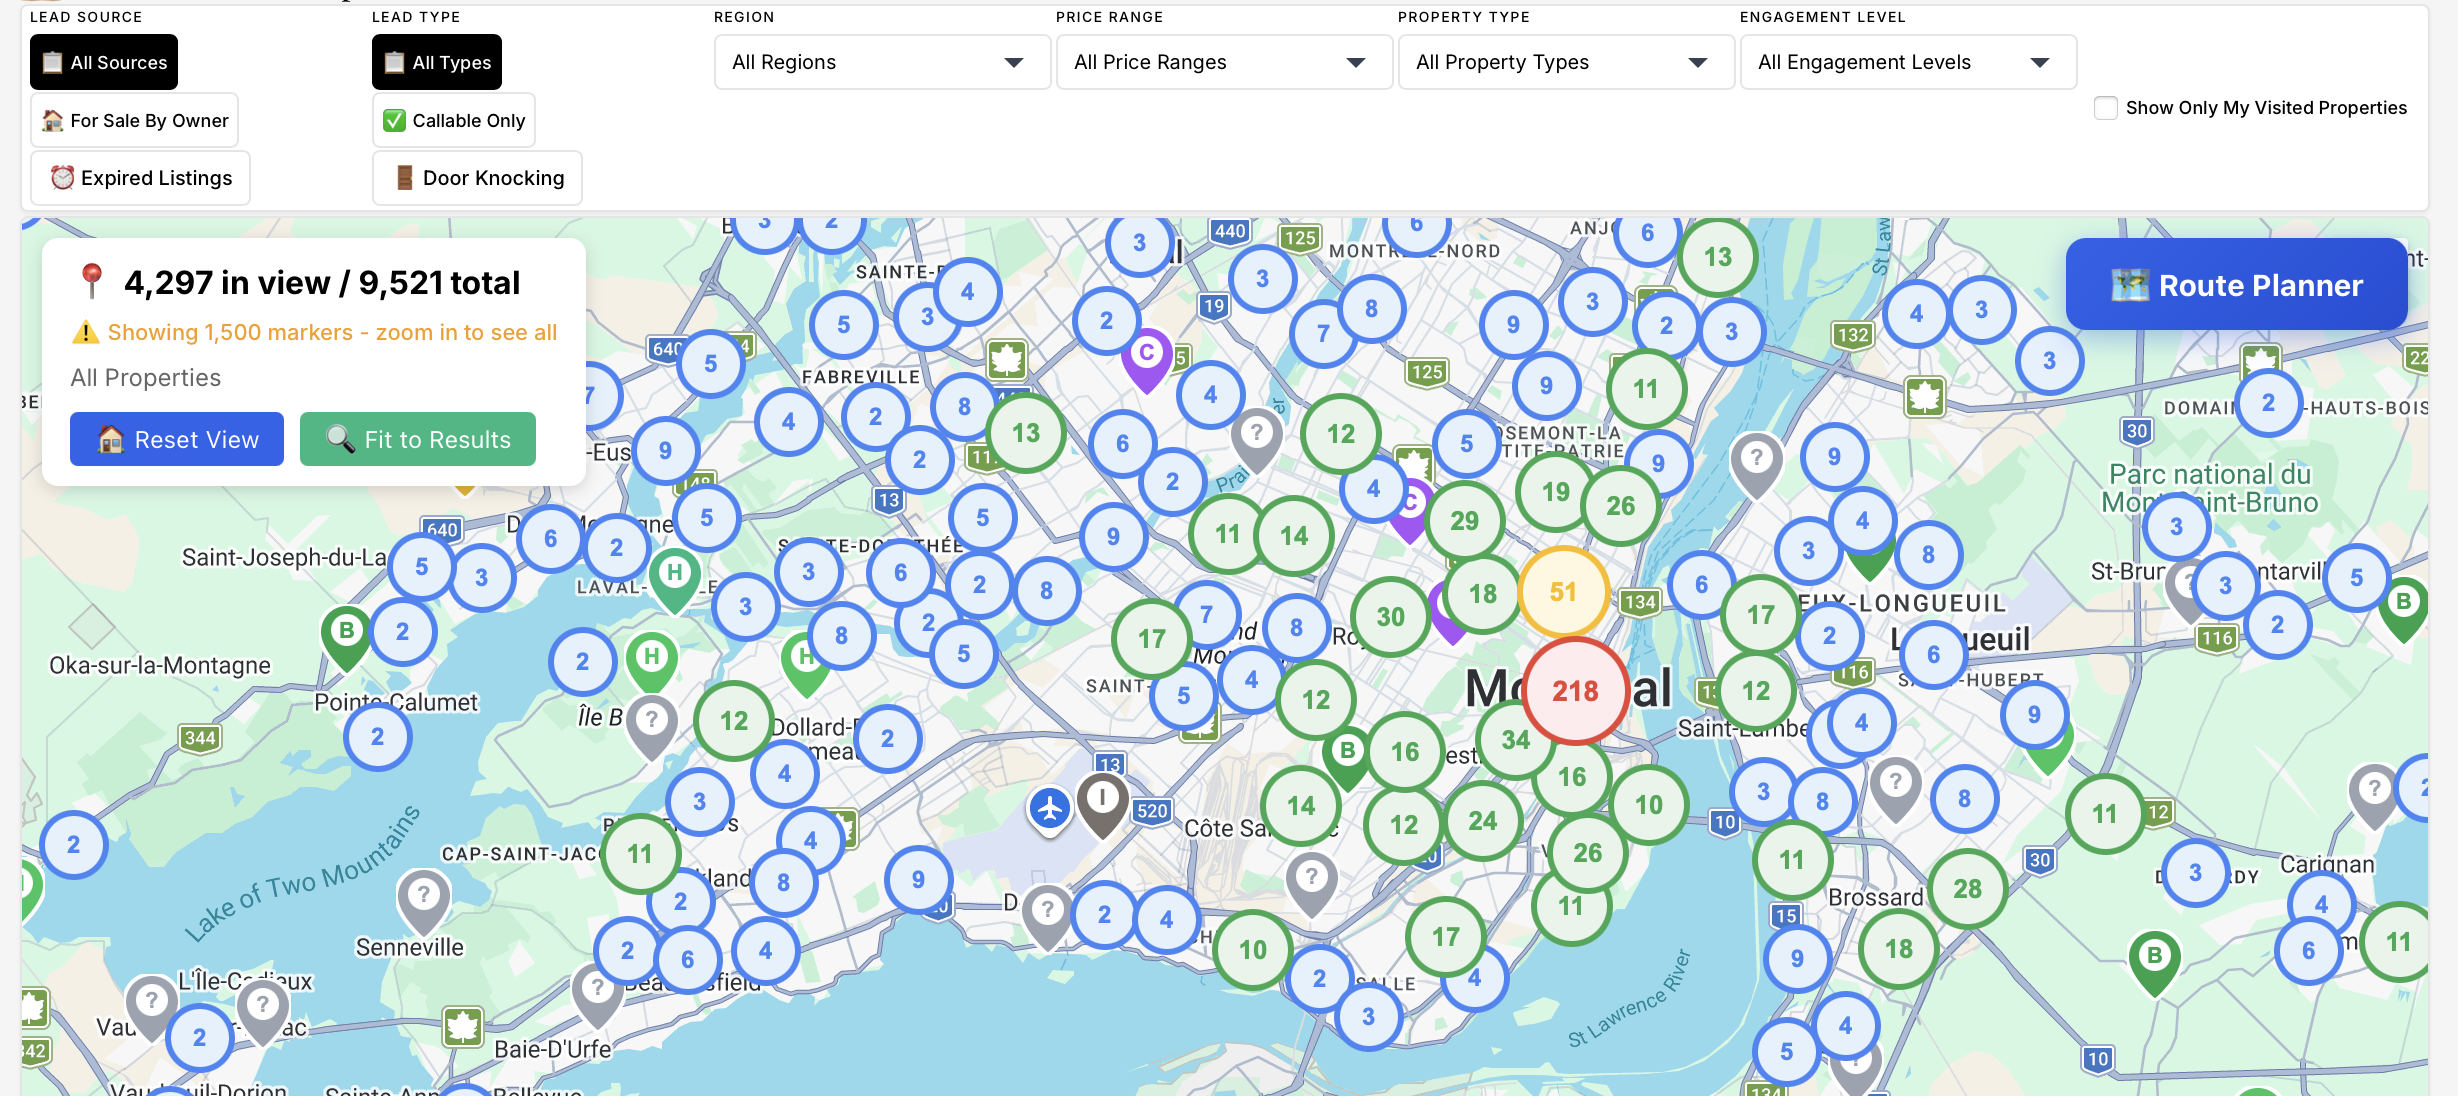Select the airplane airport marker on the map

(1051, 808)
